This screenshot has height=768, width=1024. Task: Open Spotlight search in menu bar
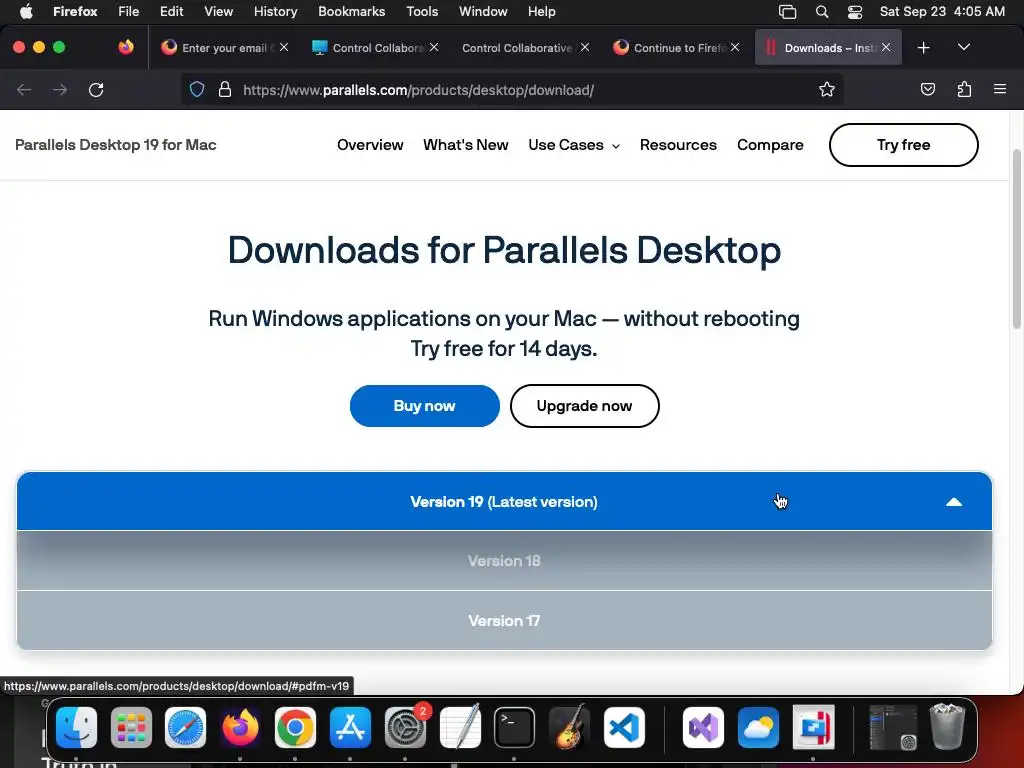822,11
